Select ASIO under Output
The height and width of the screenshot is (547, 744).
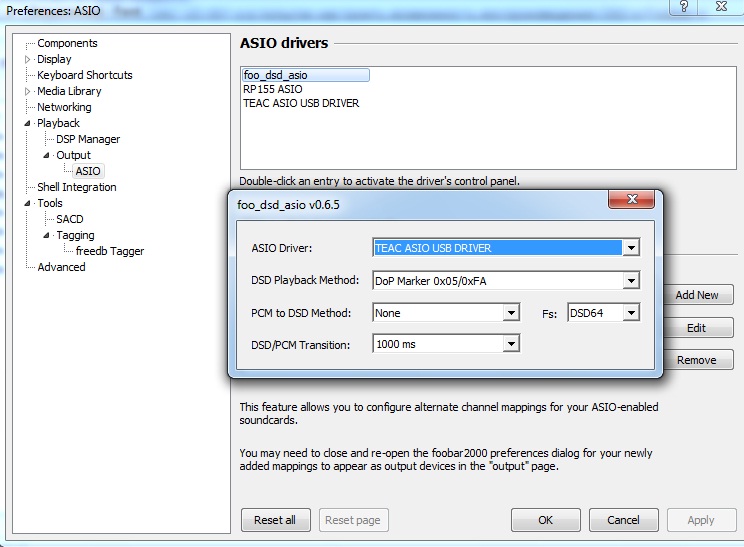pyautogui.click(x=88, y=171)
